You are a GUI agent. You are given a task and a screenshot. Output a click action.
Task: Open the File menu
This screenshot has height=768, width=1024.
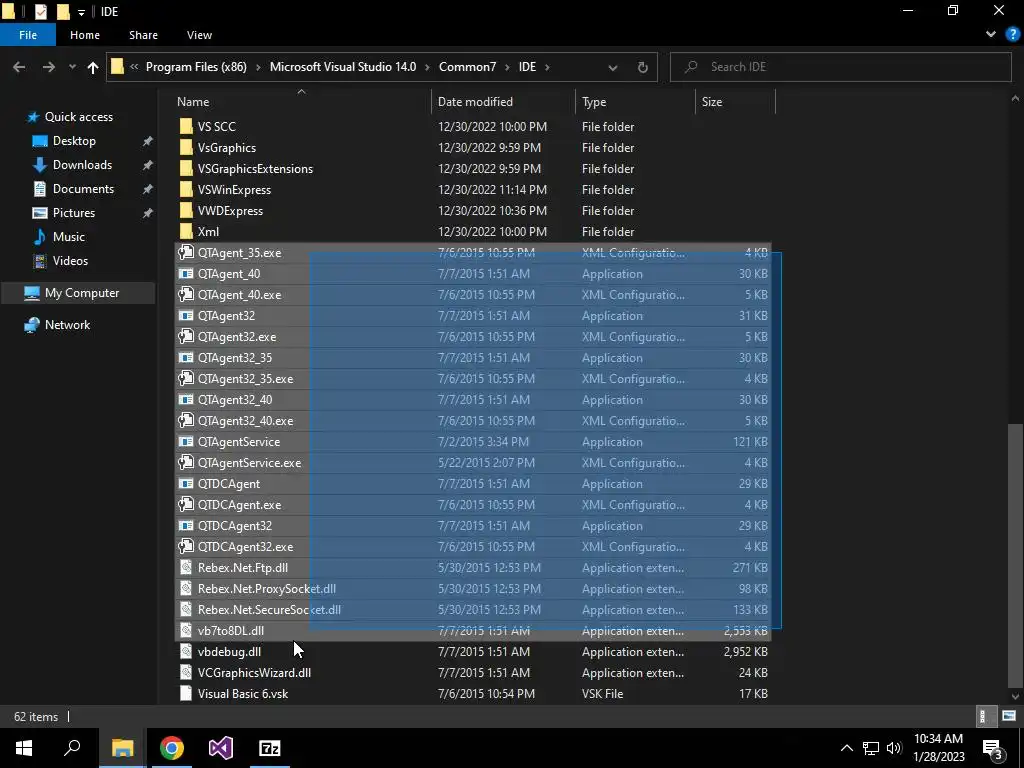click(28, 35)
